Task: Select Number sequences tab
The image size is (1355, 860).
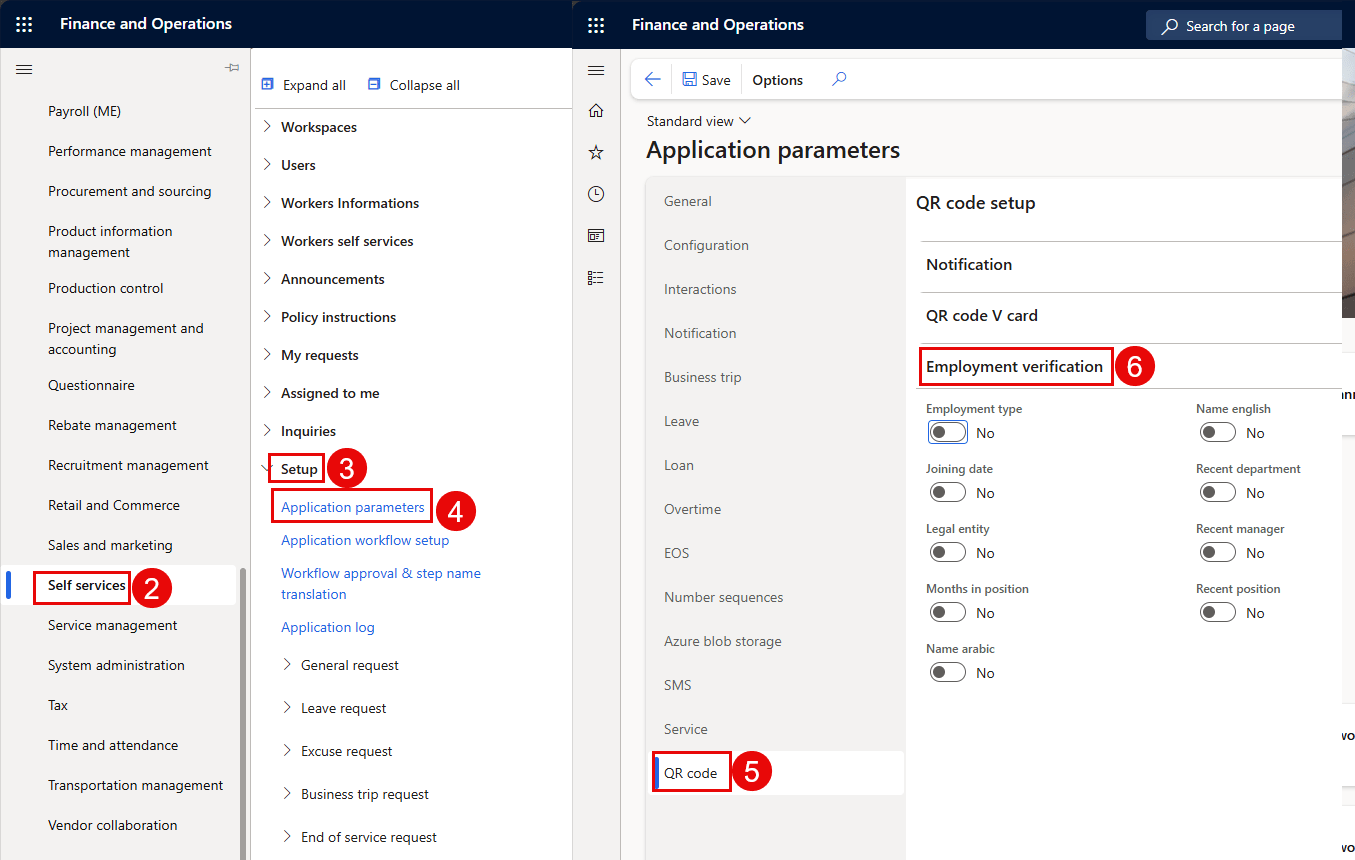Action: click(724, 597)
